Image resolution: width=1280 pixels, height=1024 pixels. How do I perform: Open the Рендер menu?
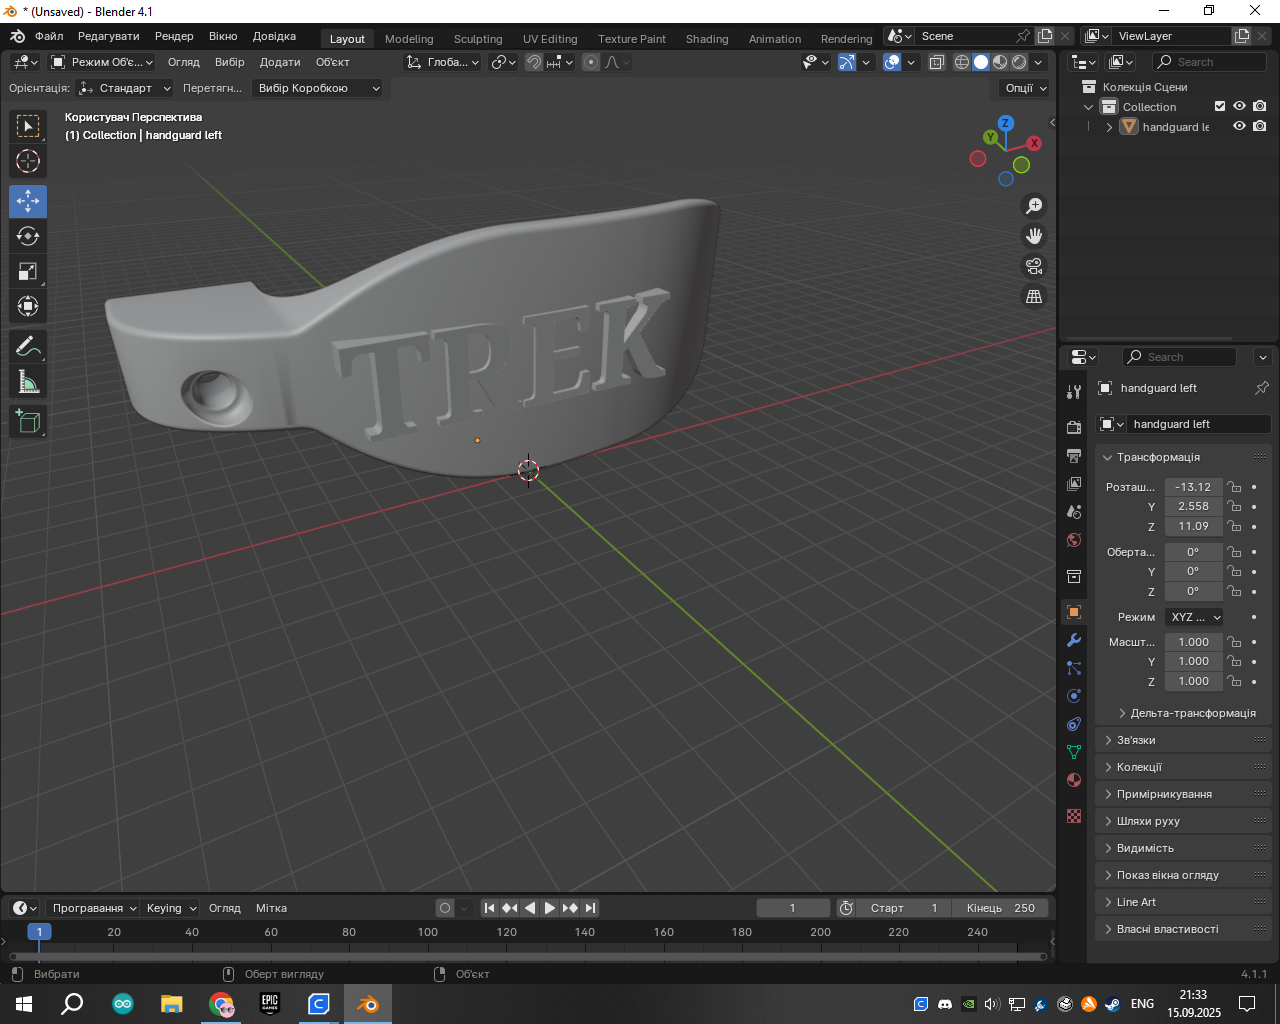[x=174, y=36]
